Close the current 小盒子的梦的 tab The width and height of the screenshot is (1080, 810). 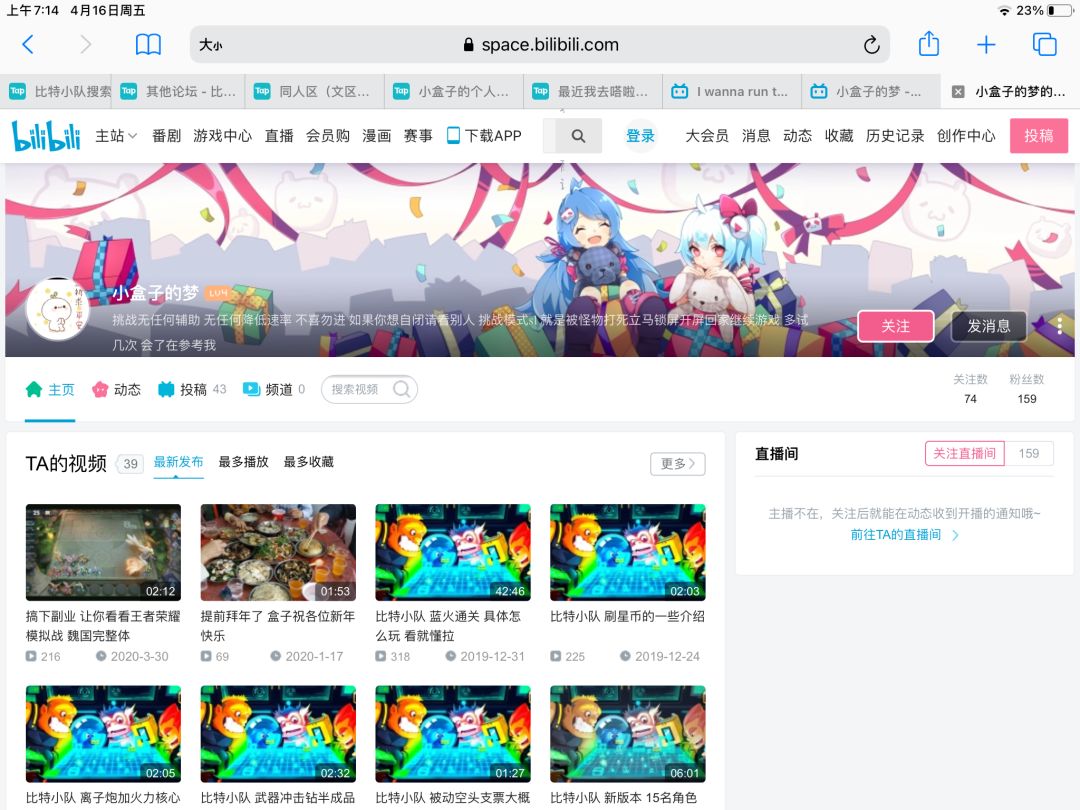[x=957, y=92]
